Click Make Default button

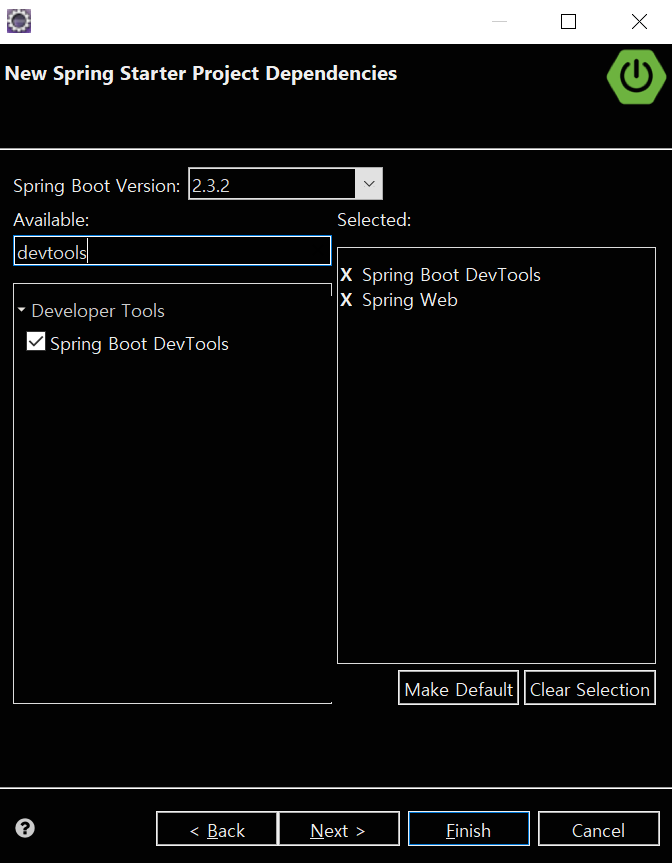click(x=458, y=688)
